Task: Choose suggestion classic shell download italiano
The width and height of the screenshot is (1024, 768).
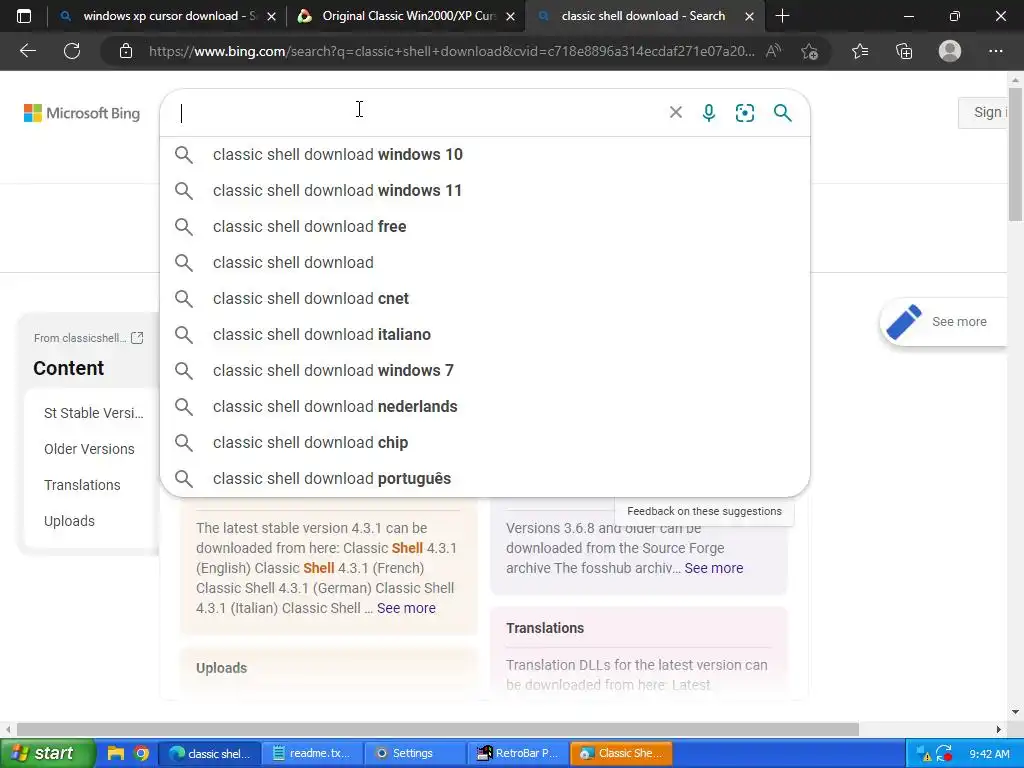Action: click(485, 334)
